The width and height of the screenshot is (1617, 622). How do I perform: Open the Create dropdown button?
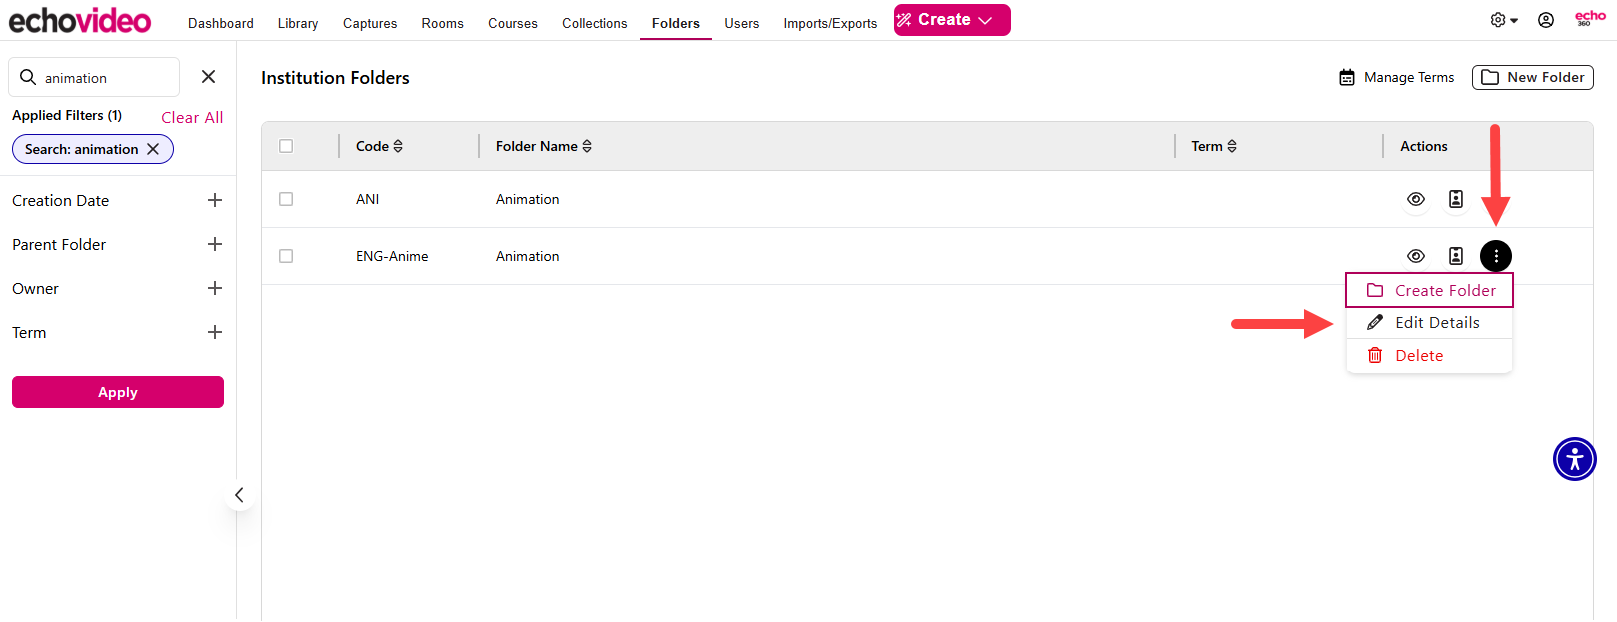[x=952, y=20]
